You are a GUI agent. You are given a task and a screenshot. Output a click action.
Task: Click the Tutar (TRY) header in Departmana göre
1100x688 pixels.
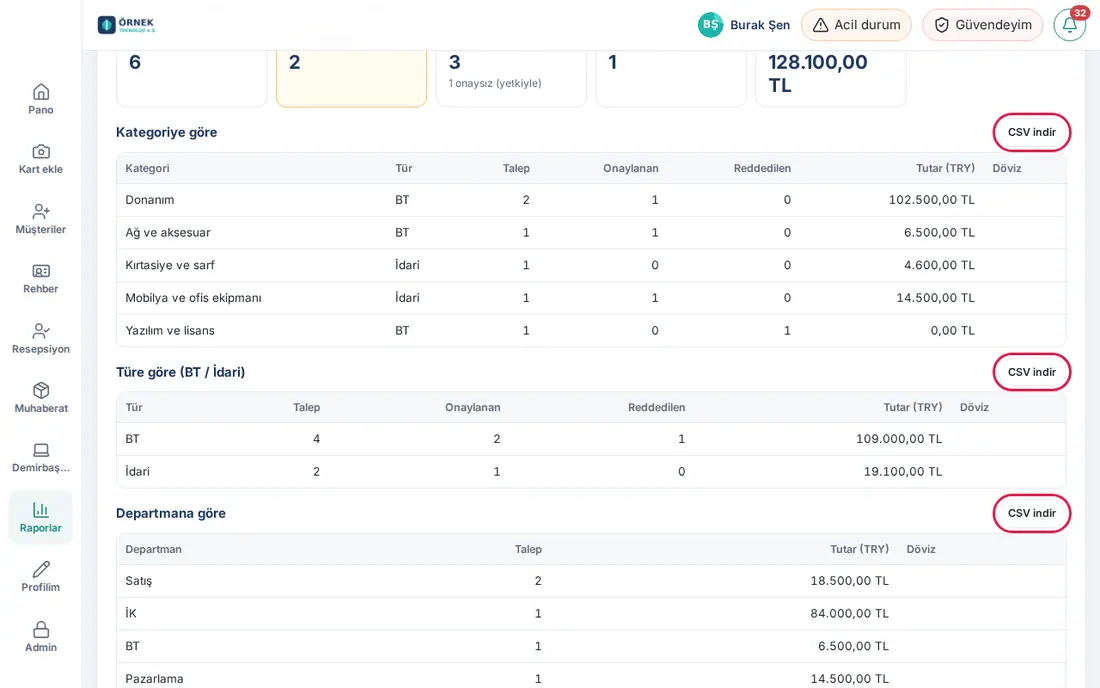pos(859,549)
